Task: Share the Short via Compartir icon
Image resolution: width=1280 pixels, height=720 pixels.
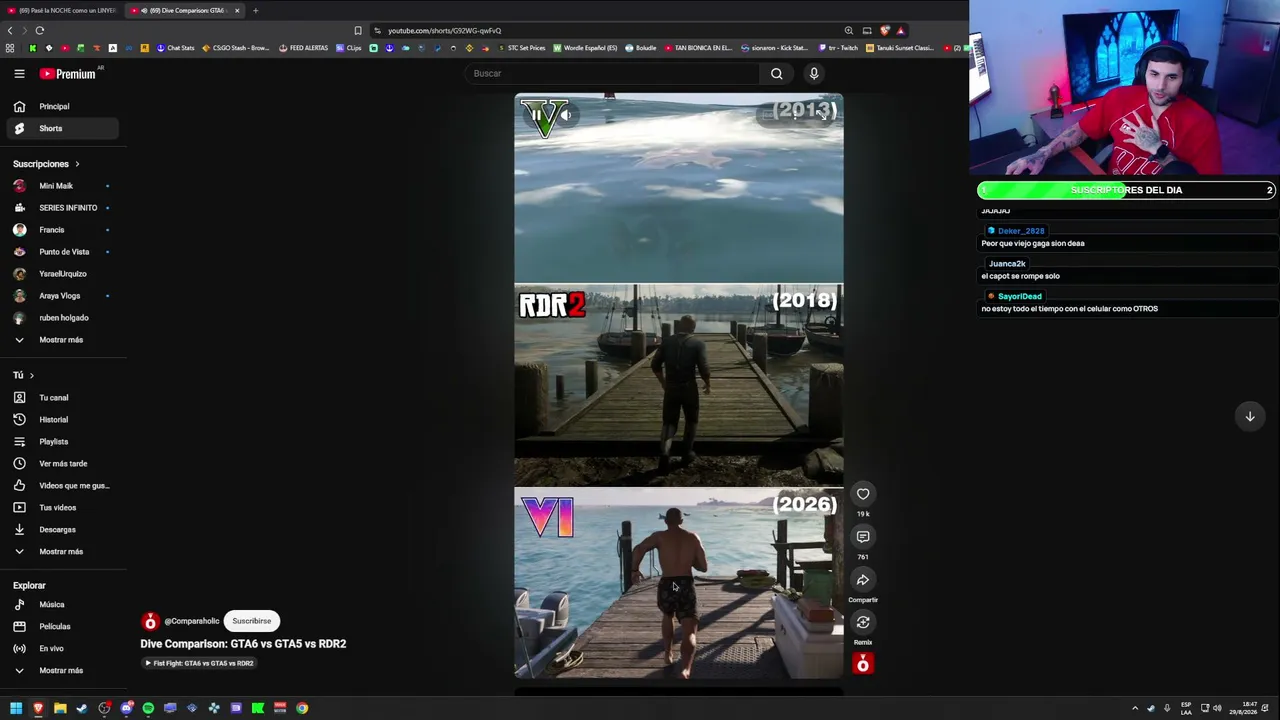Action: click(863, 580)
